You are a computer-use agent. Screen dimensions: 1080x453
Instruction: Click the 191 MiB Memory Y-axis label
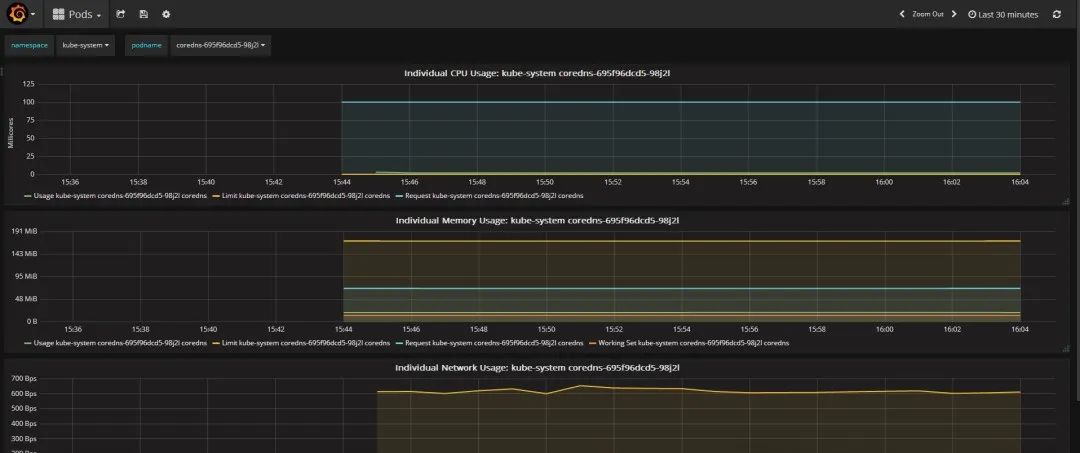coord(24,231)
